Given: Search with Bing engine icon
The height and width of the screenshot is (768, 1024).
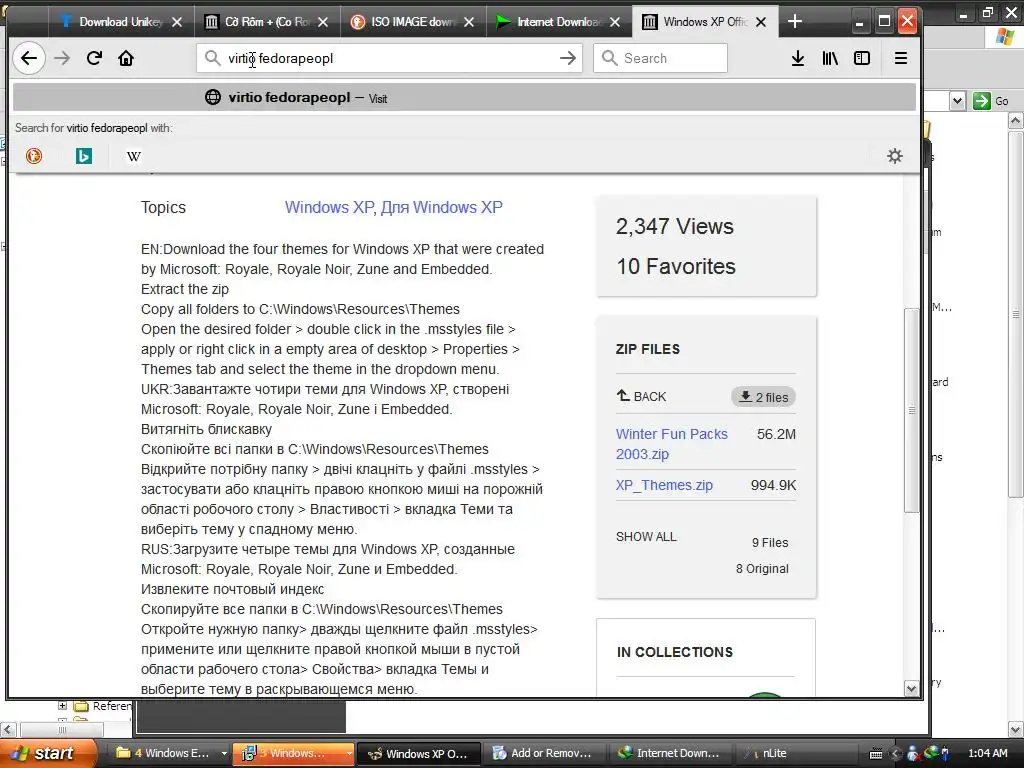Looking at the screenshot, I should tap(84, 155).
